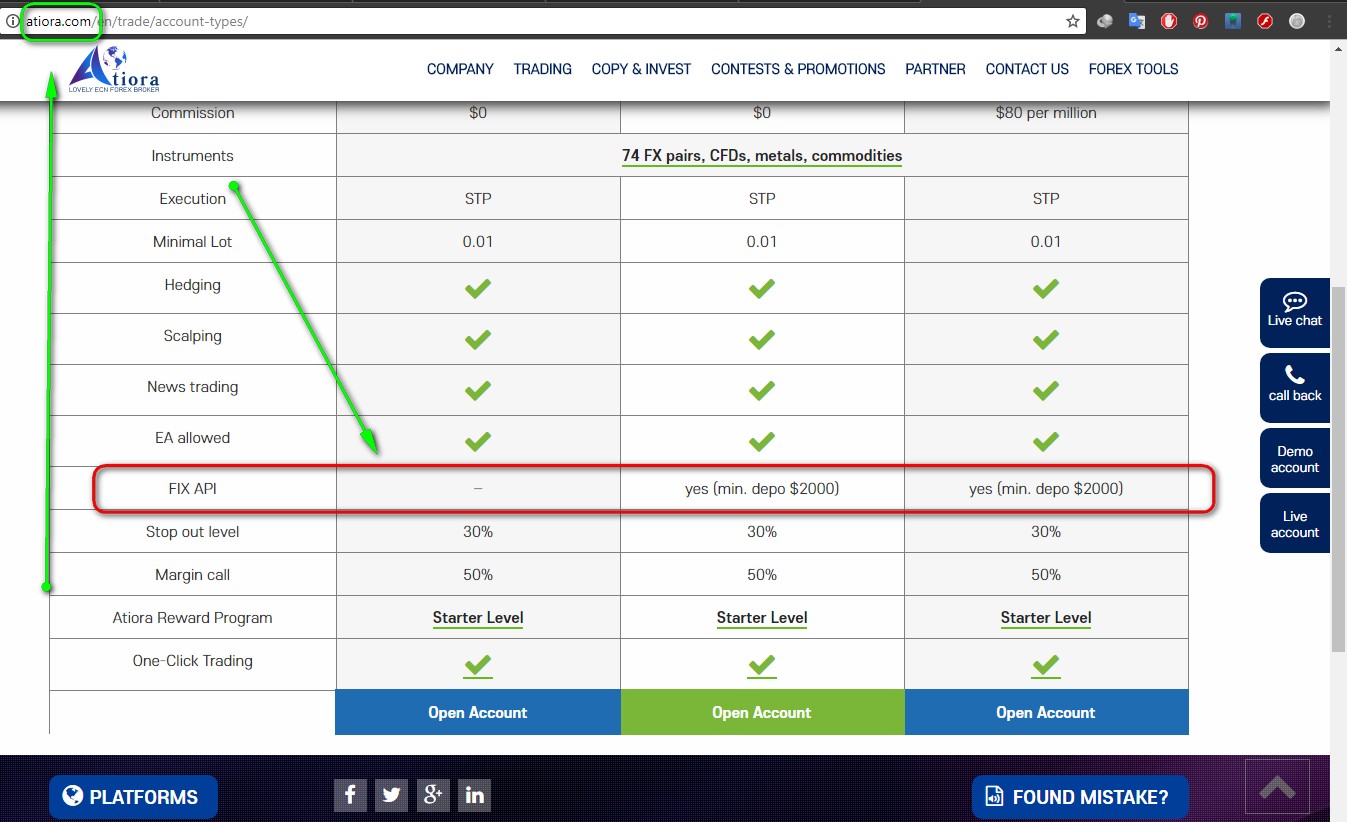The width and height of the screenshot is (1347, 822).
Task: Open the COMPANY menu
Action: [x=460, y=69]
